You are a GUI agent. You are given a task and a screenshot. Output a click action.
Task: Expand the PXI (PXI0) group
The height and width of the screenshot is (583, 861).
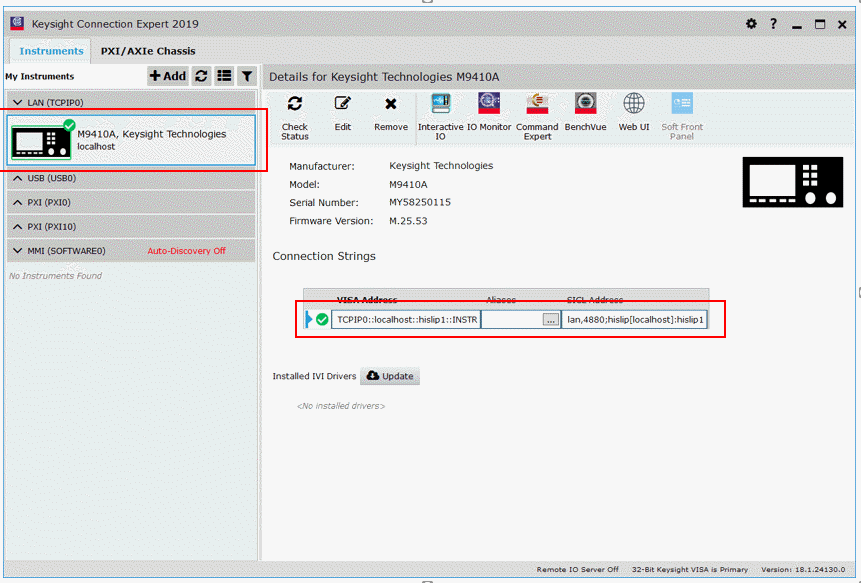pos(18,202)
